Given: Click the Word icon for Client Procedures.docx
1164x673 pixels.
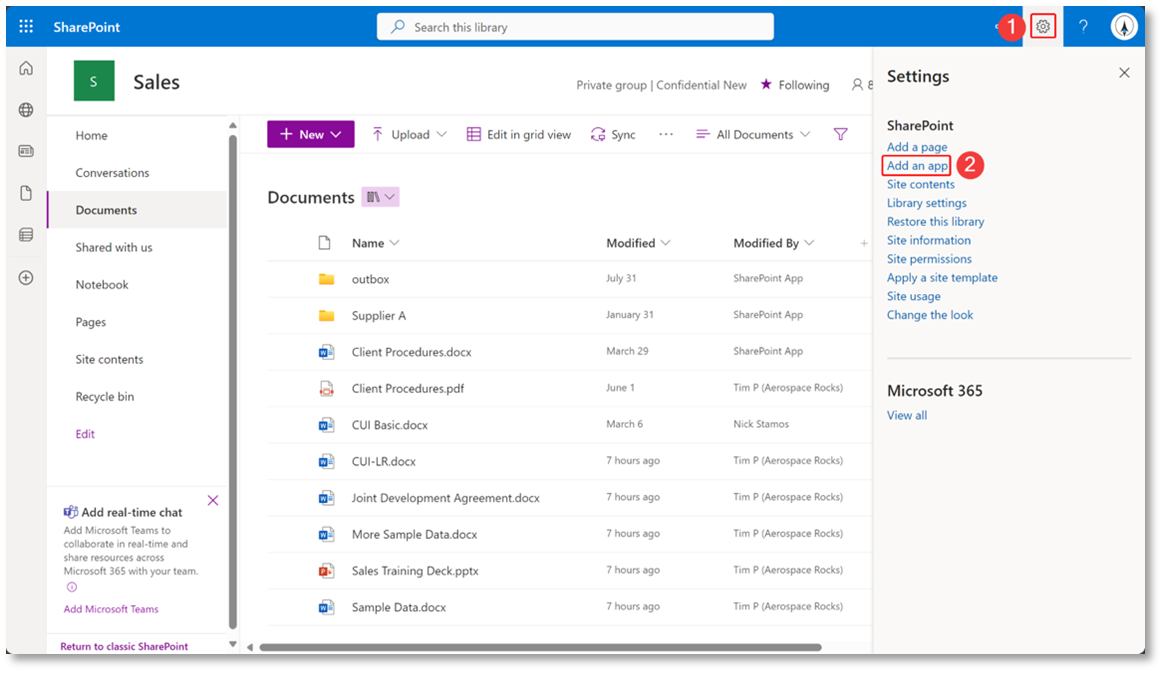Looking at the screenshot, I should pyautogui.click(x=326, y=352).
